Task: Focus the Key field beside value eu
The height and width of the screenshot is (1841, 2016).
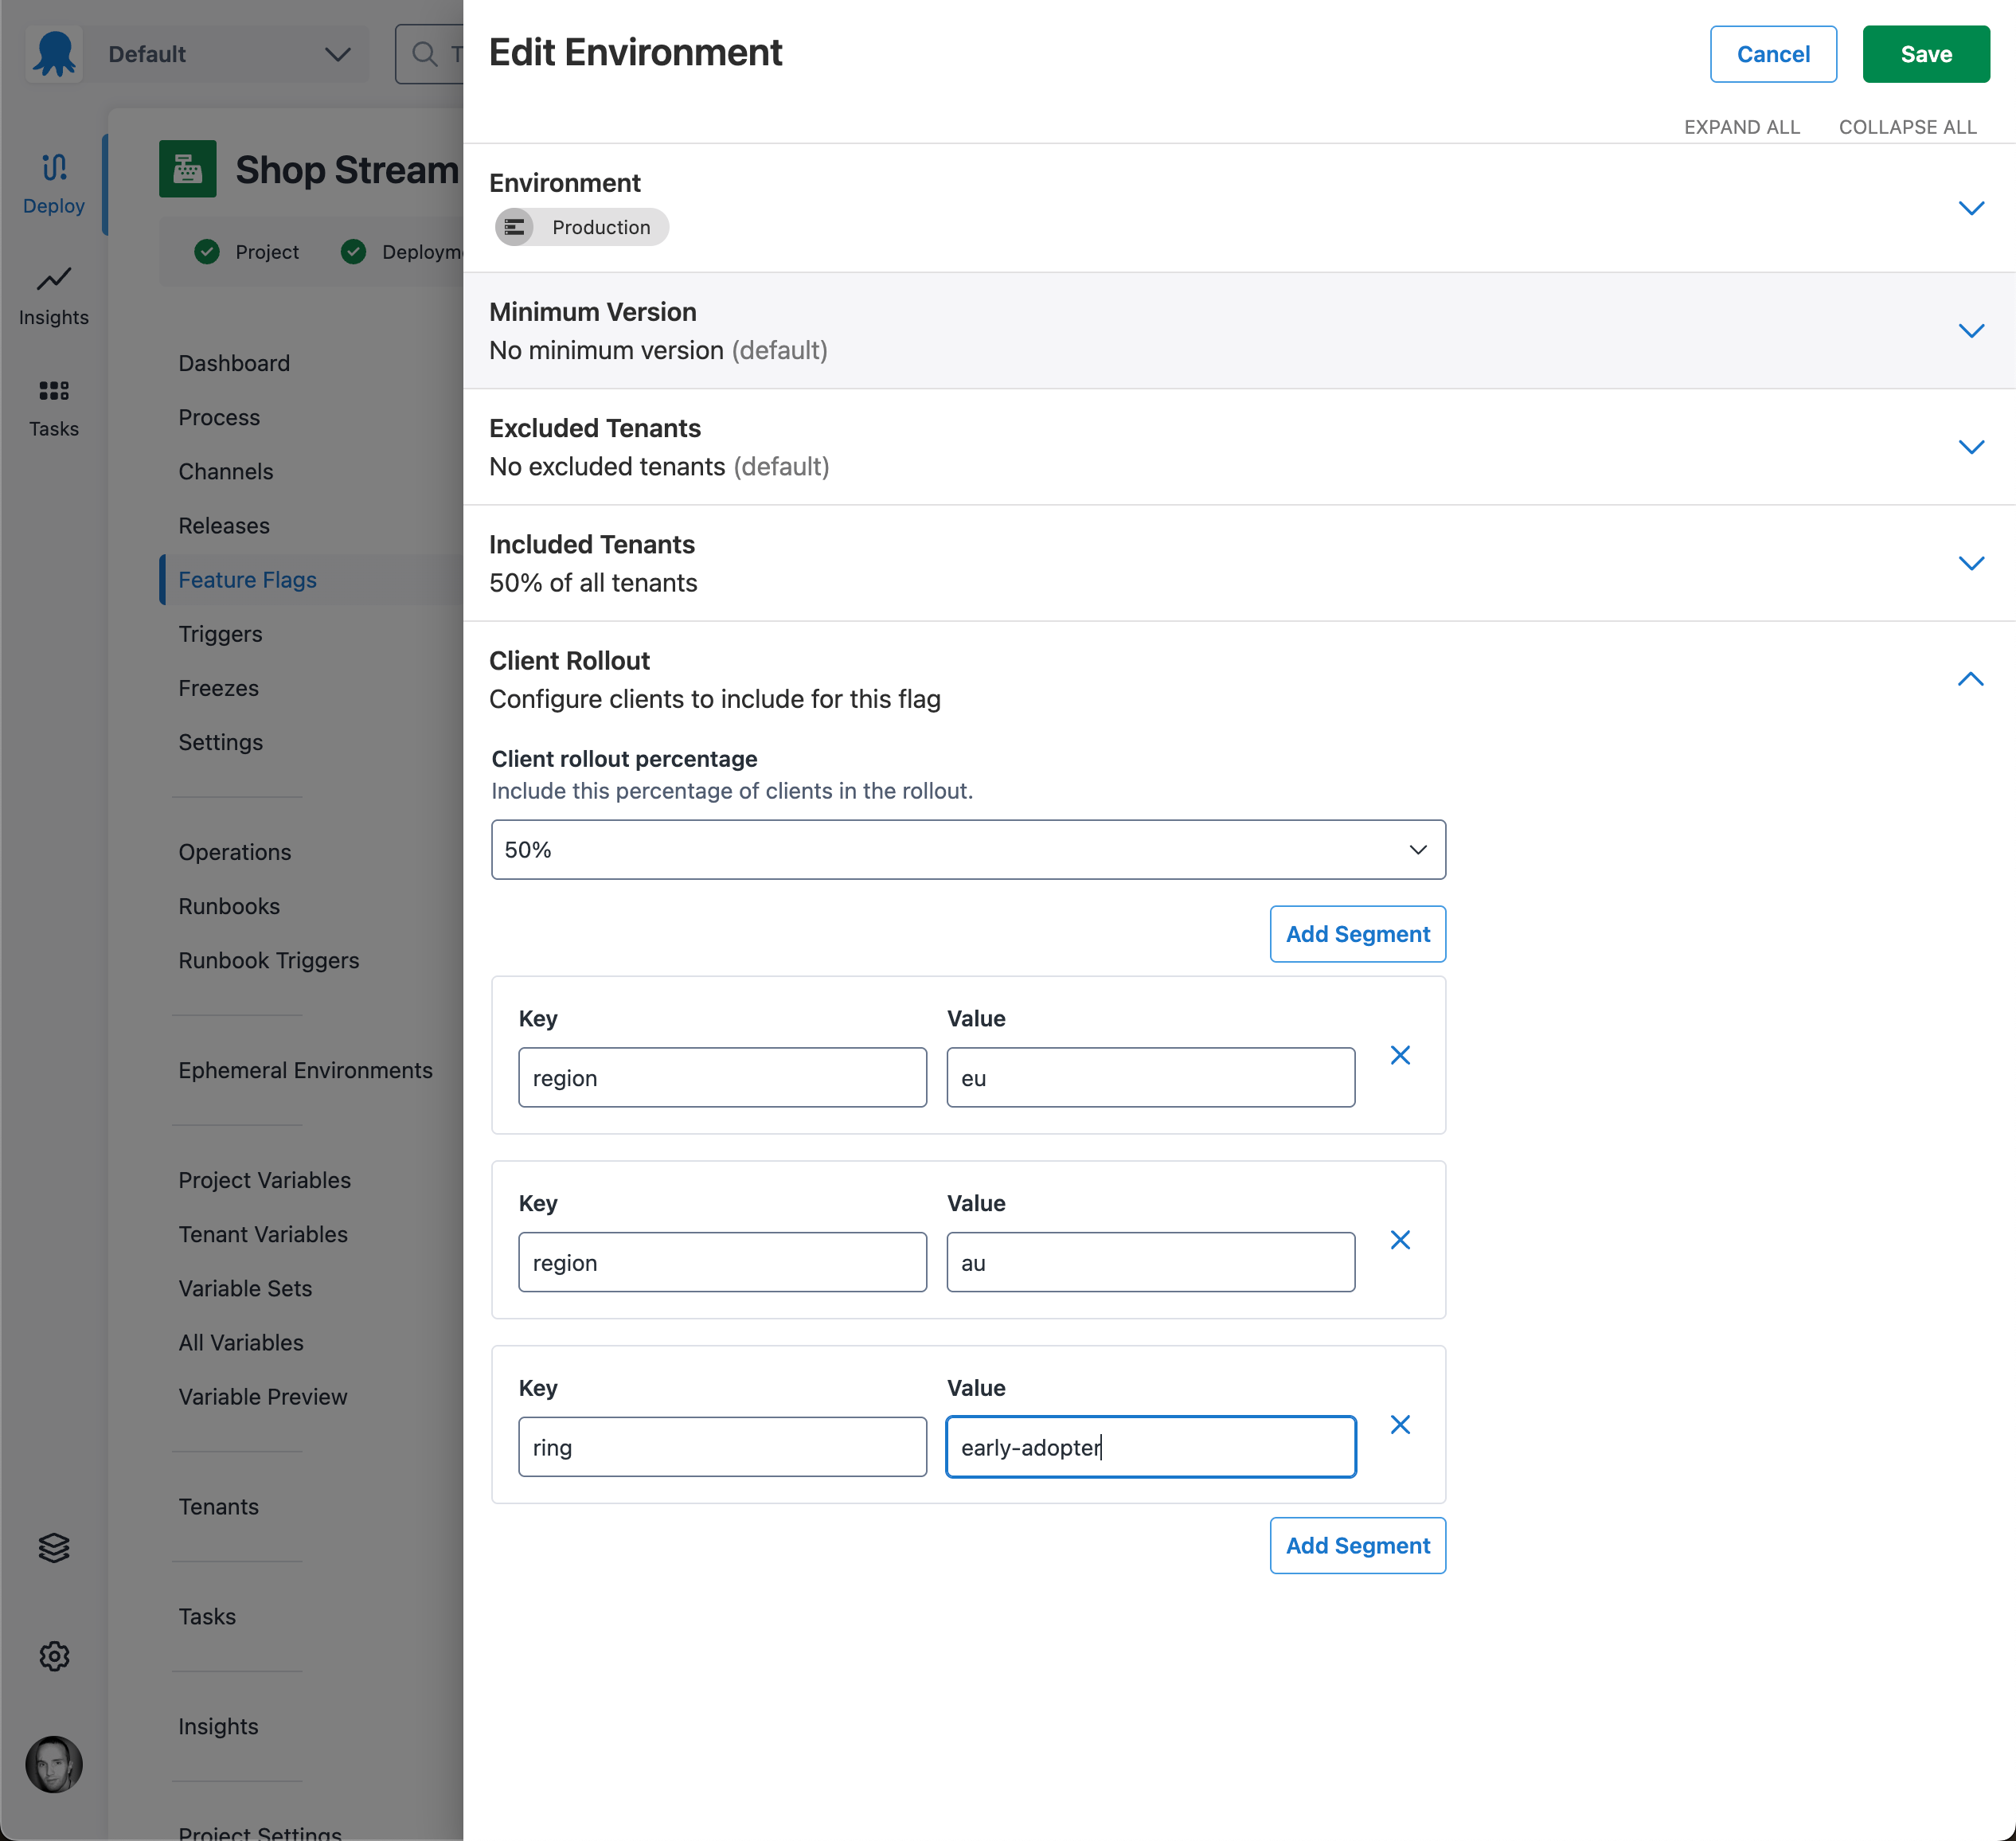Action: coord(722,1078)
